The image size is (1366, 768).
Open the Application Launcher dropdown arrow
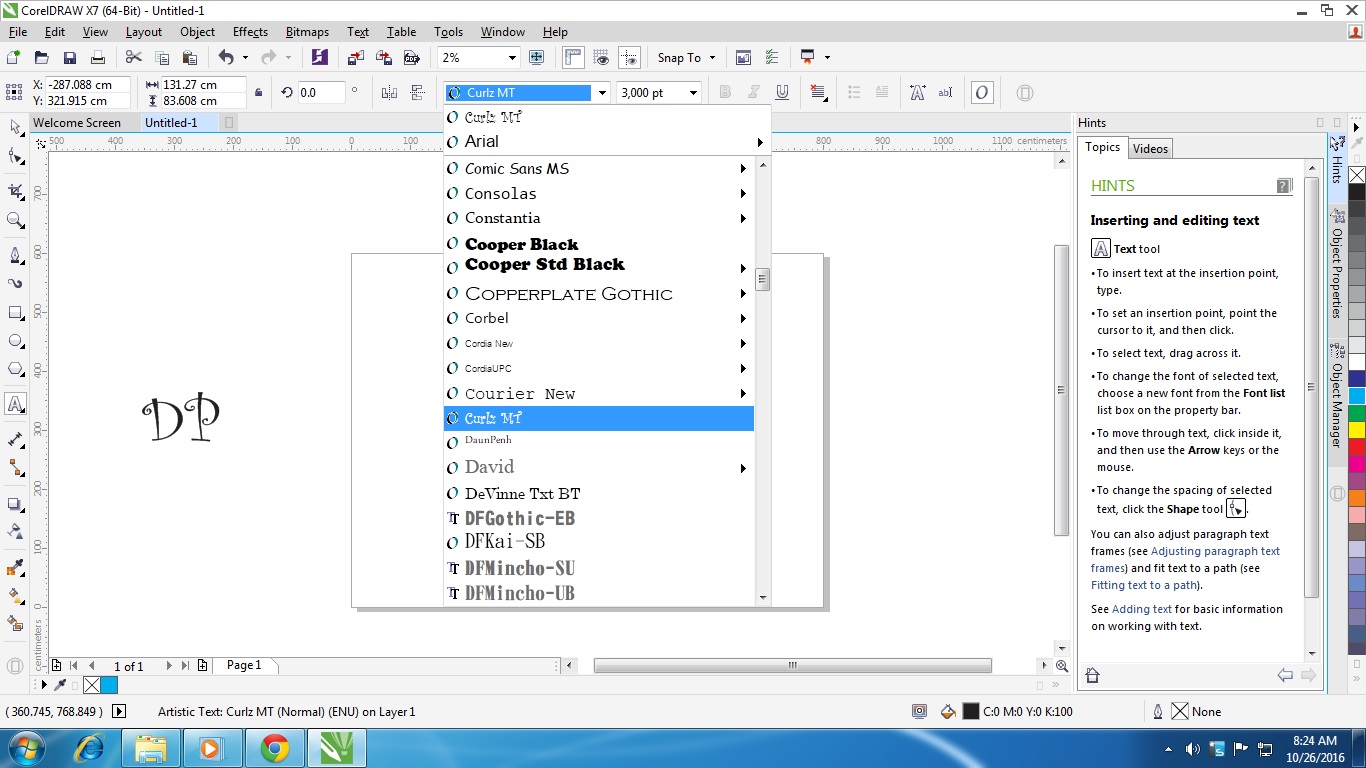(x=827, y=58)
